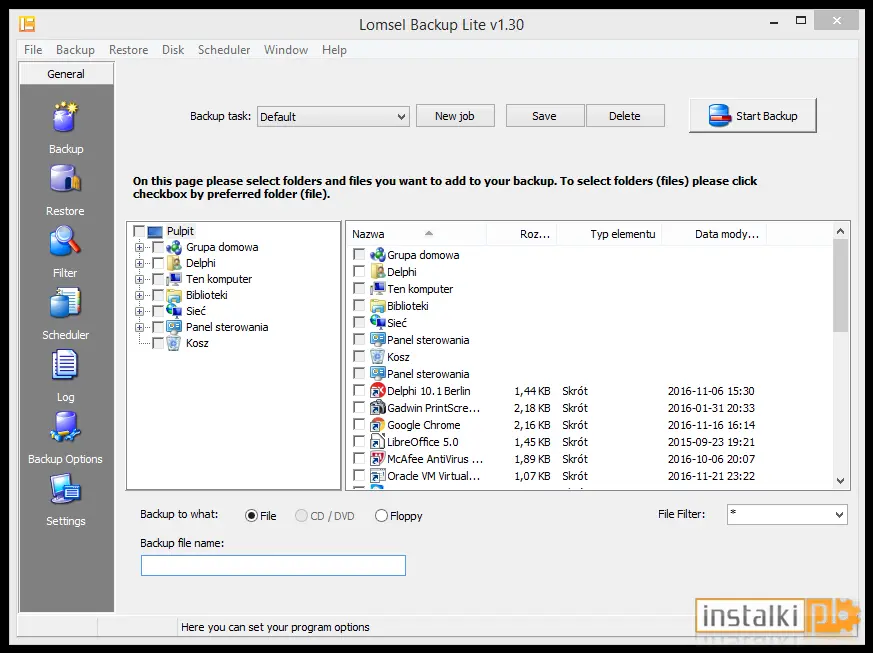
Task: Open the Restore menu
Action: [129, 50]
